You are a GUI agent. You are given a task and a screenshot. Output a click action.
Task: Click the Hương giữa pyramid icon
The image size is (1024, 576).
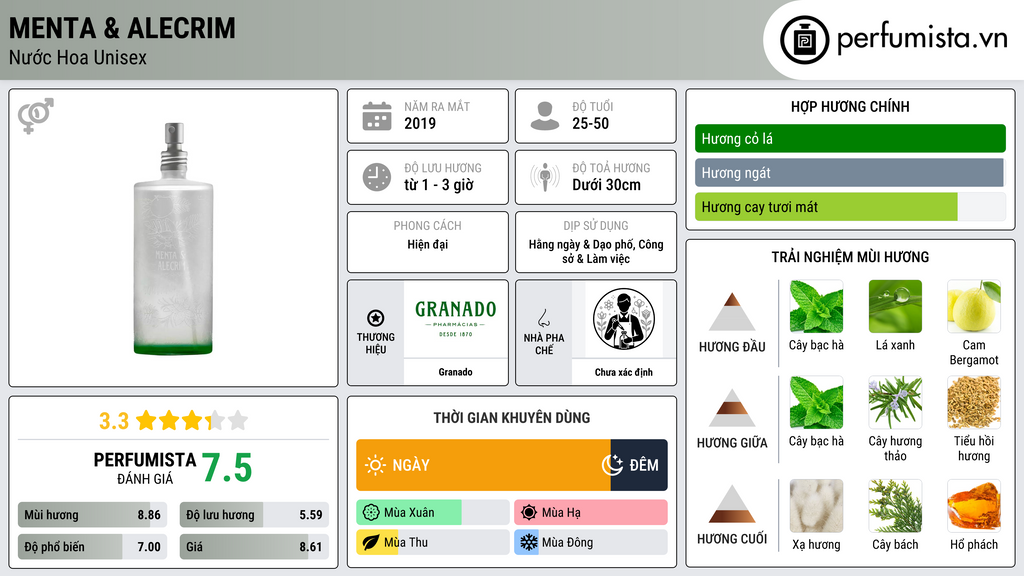click(x=732, y=408)
